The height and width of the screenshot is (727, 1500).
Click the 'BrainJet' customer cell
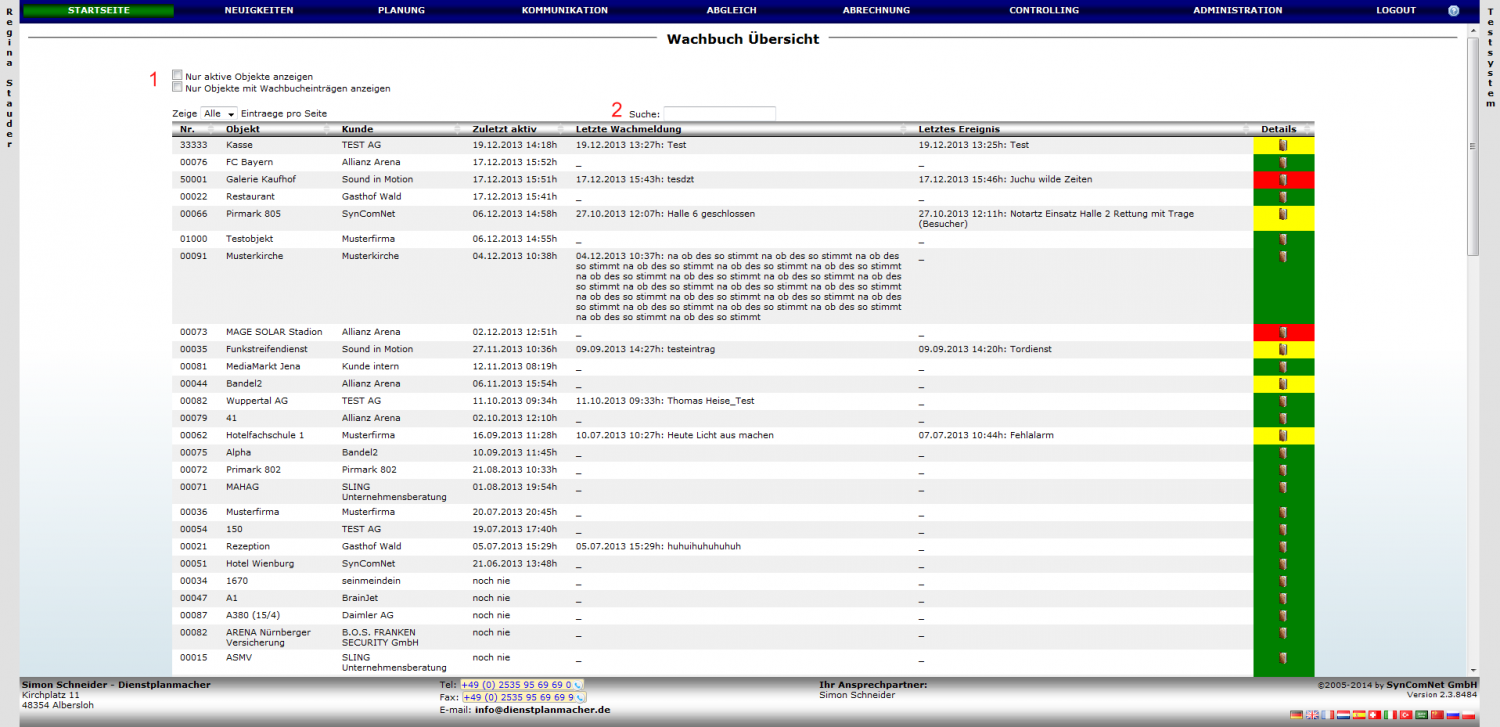point(360,598)
